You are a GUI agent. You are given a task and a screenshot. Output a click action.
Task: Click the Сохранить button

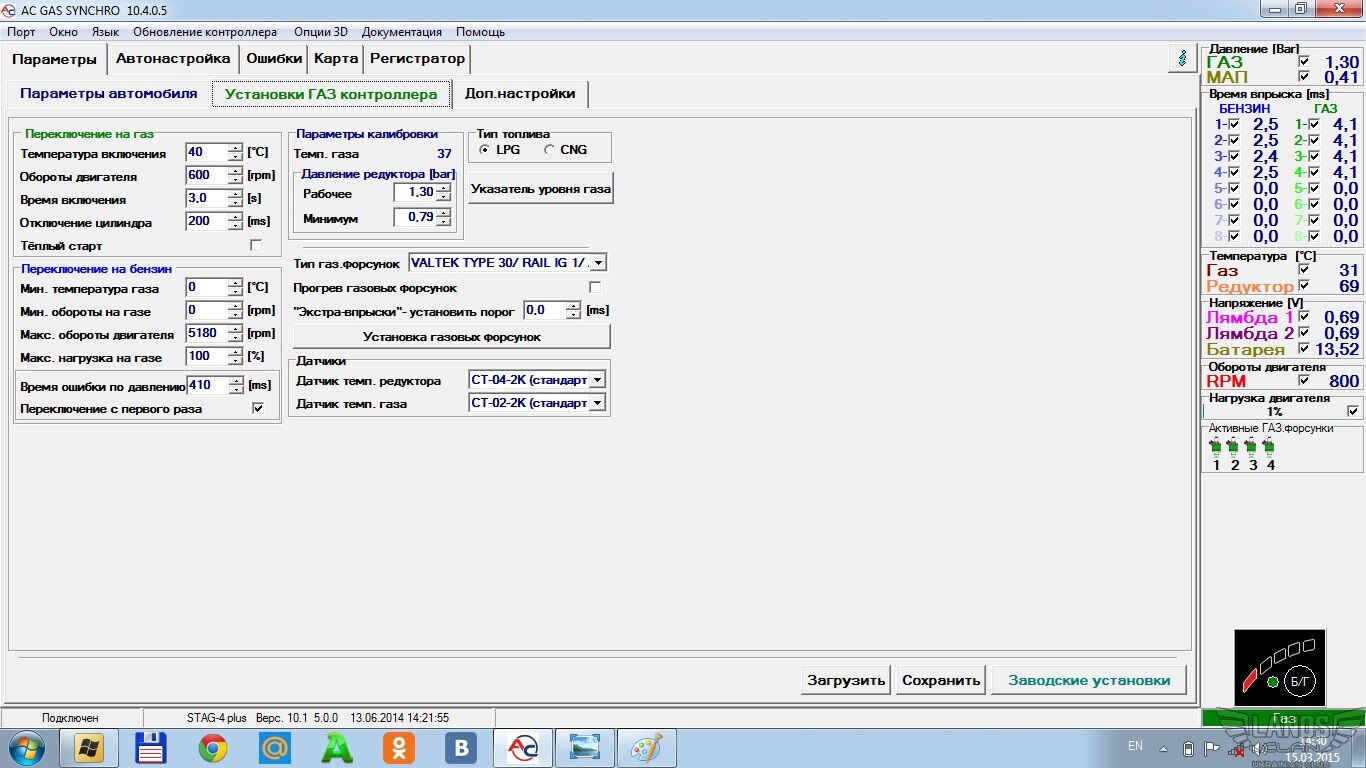click(941, 680)
